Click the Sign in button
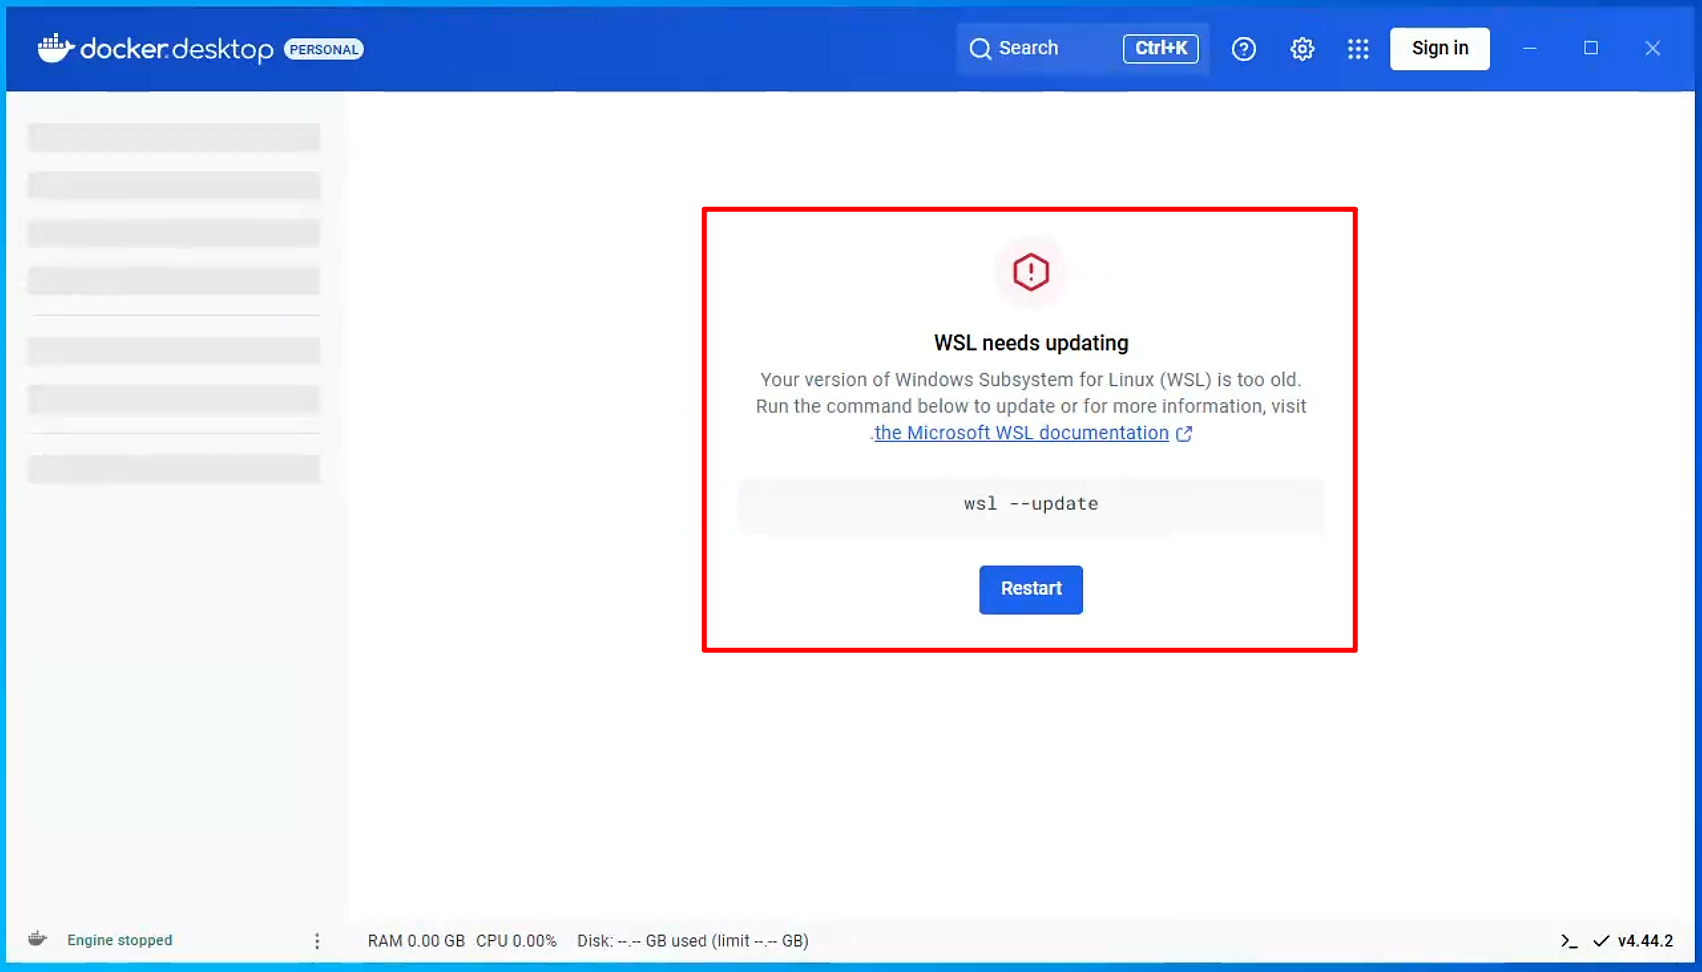The width and height of the screenshot is (1702, 972). (x=1440, y=49)
